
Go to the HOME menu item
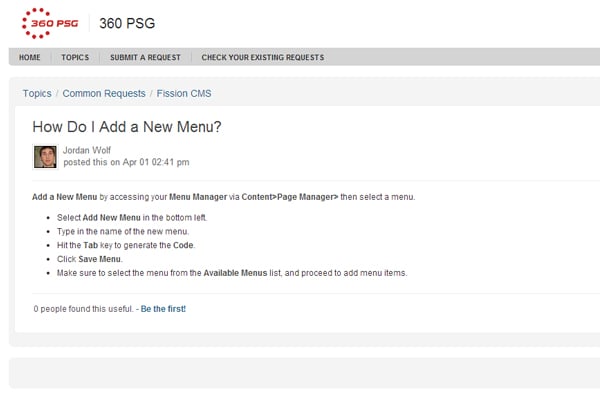tap(29, 57)
